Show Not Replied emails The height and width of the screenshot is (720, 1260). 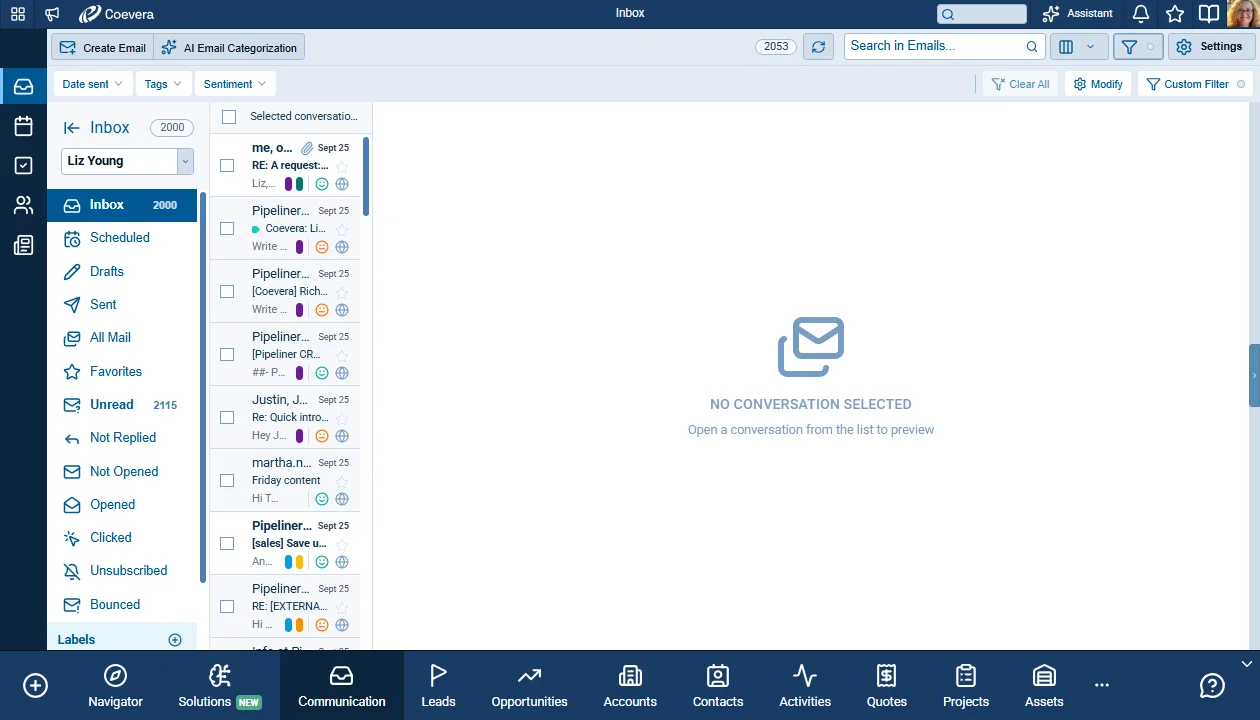[122, 438]
